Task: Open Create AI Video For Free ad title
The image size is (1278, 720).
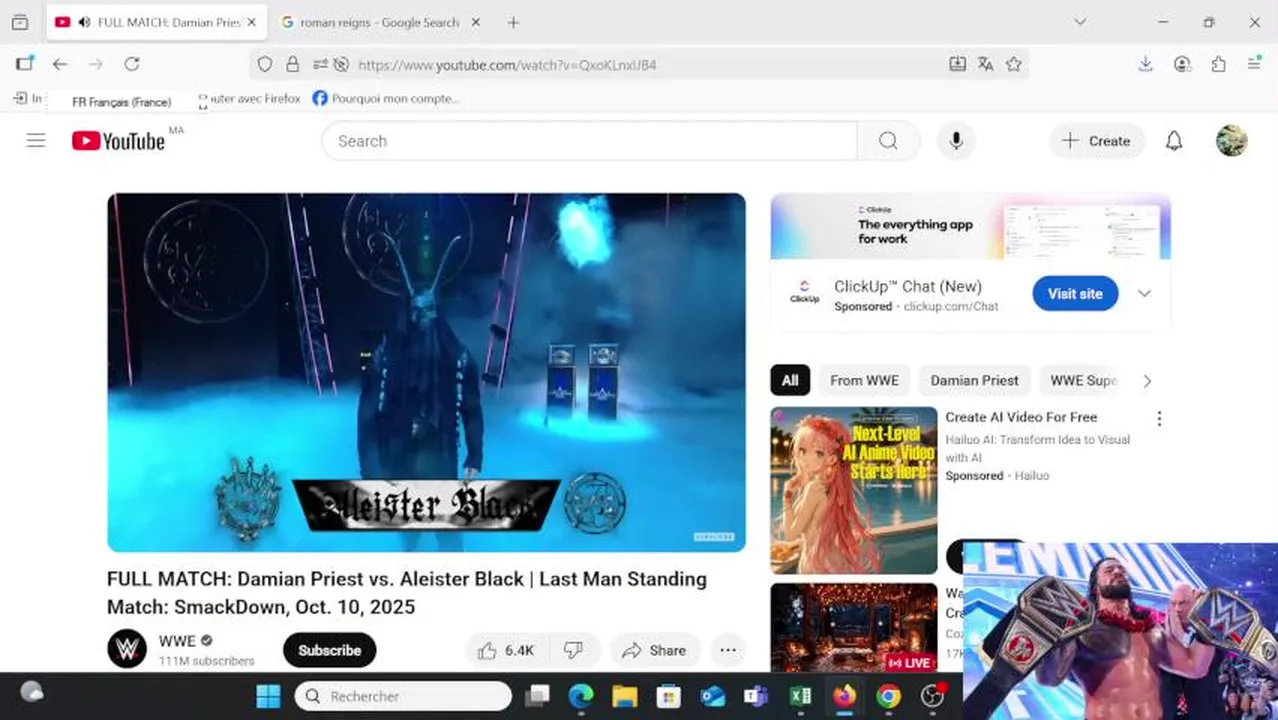Action: point(1021,417)
